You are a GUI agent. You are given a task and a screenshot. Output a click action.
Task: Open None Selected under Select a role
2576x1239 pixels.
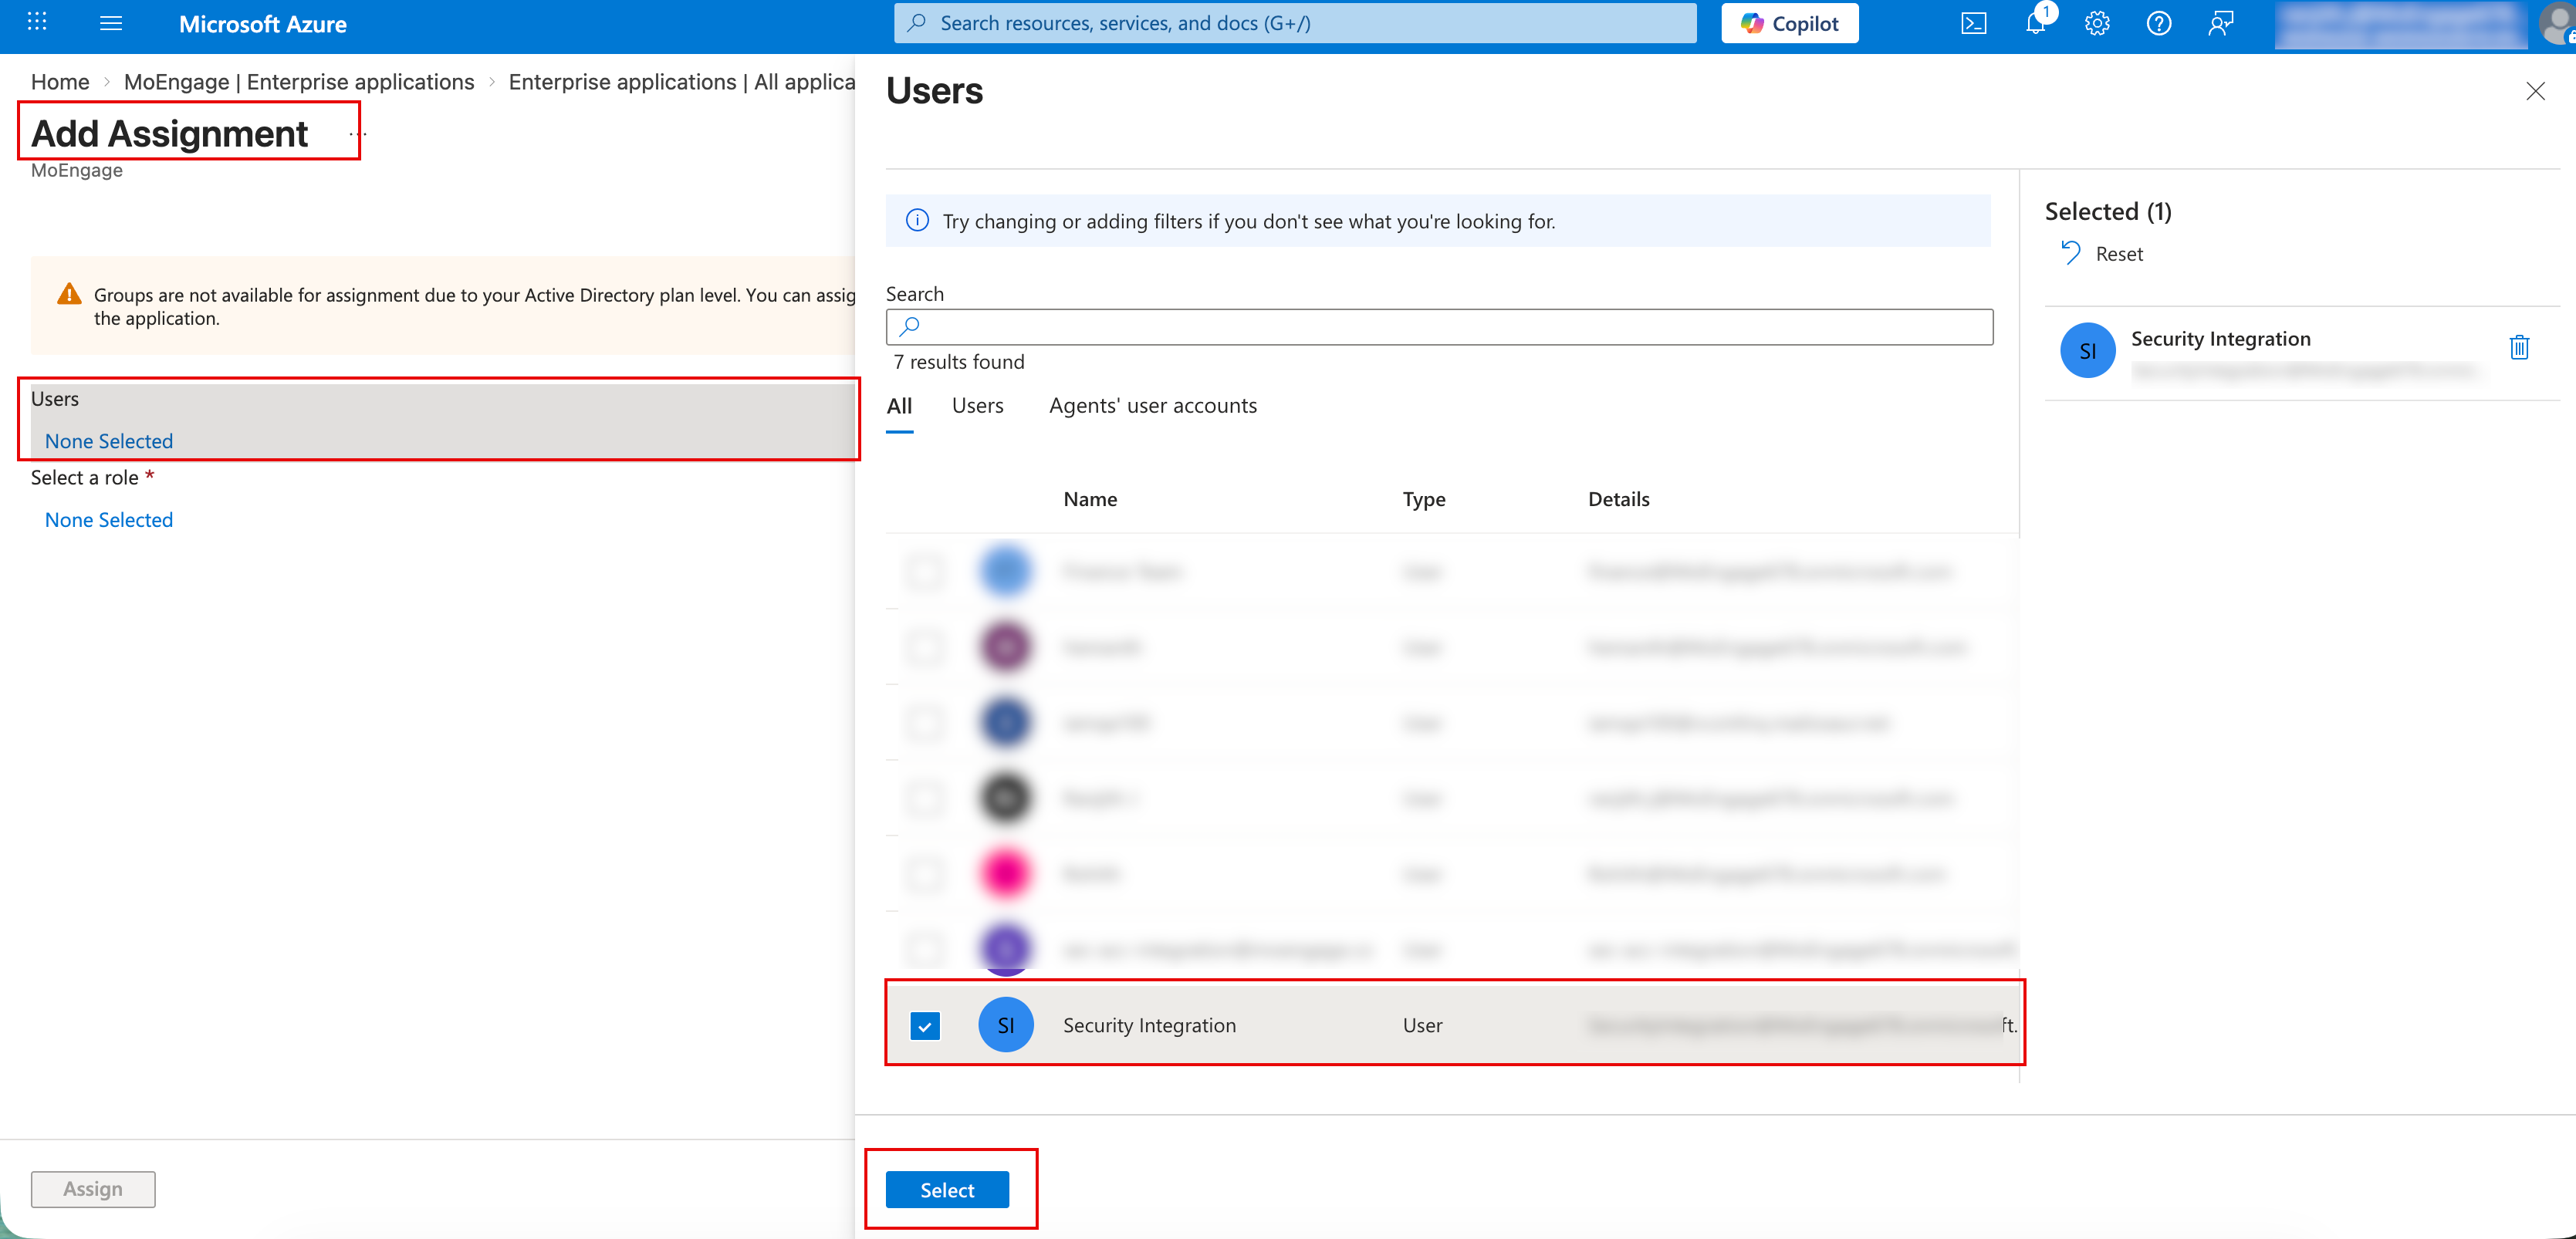point(109,520)
